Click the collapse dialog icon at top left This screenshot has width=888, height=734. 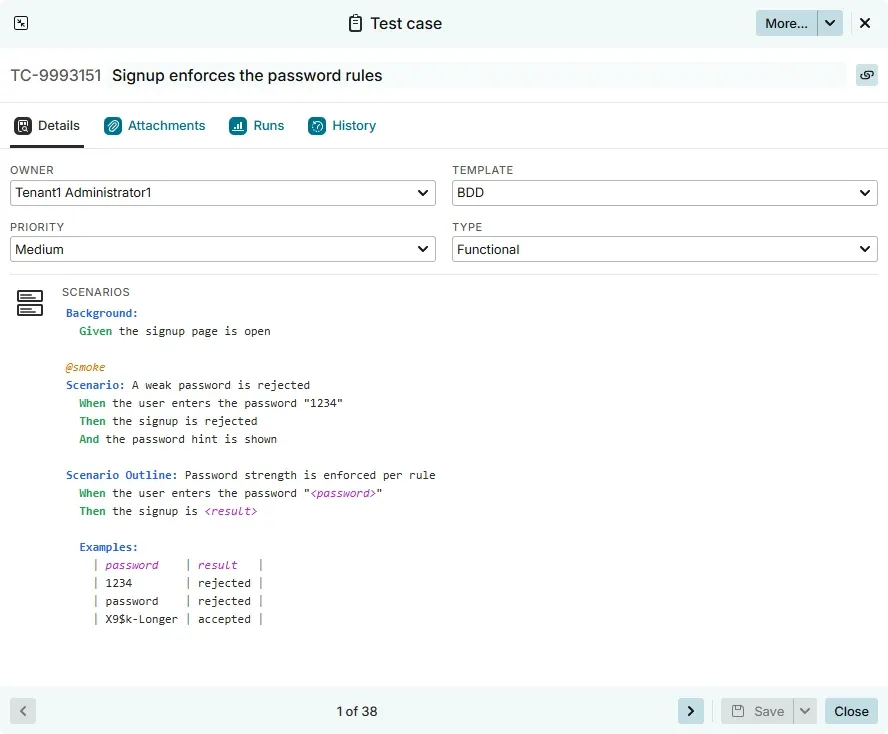pyautogui.click(x=21, y=23)
